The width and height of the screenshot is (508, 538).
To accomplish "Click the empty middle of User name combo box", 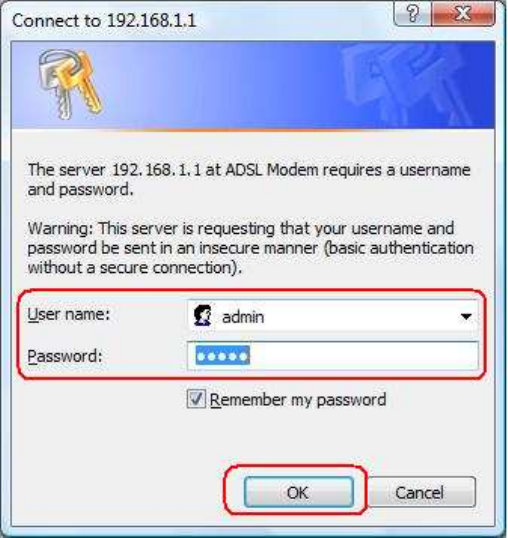I will tap(360, 316).
